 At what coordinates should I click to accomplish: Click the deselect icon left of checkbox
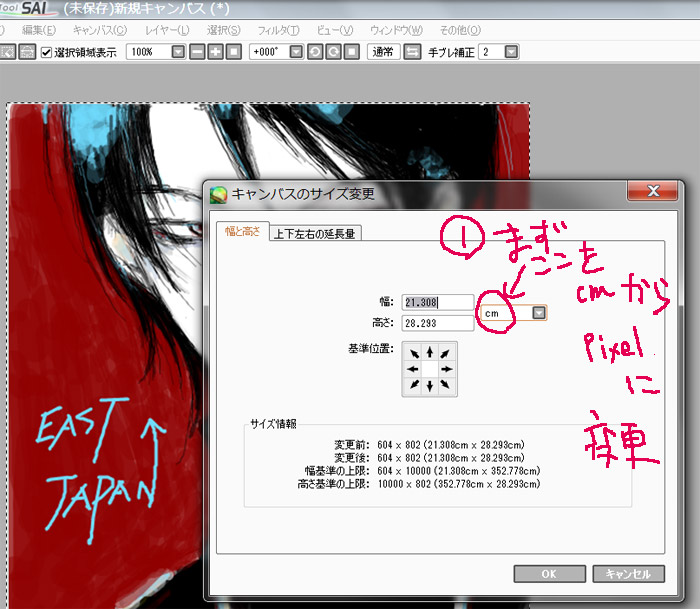pos(8,52)
